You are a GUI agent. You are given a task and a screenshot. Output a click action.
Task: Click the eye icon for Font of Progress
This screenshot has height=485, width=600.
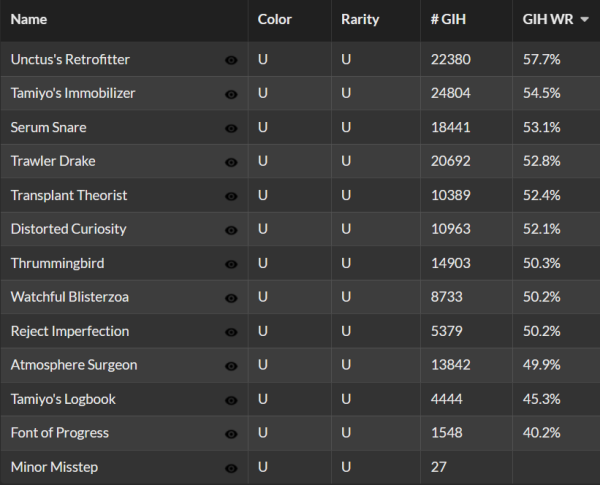click(x=231, y=434)
